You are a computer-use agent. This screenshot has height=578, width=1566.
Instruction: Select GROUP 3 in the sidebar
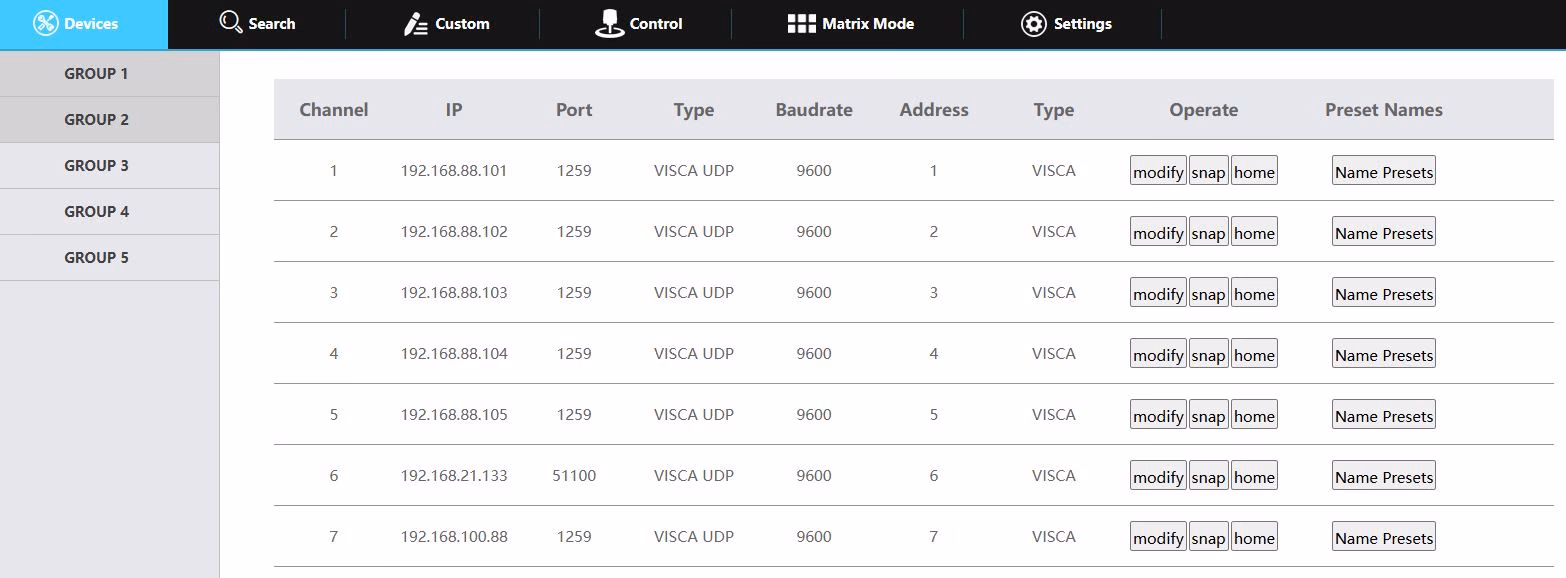[110, 166]
